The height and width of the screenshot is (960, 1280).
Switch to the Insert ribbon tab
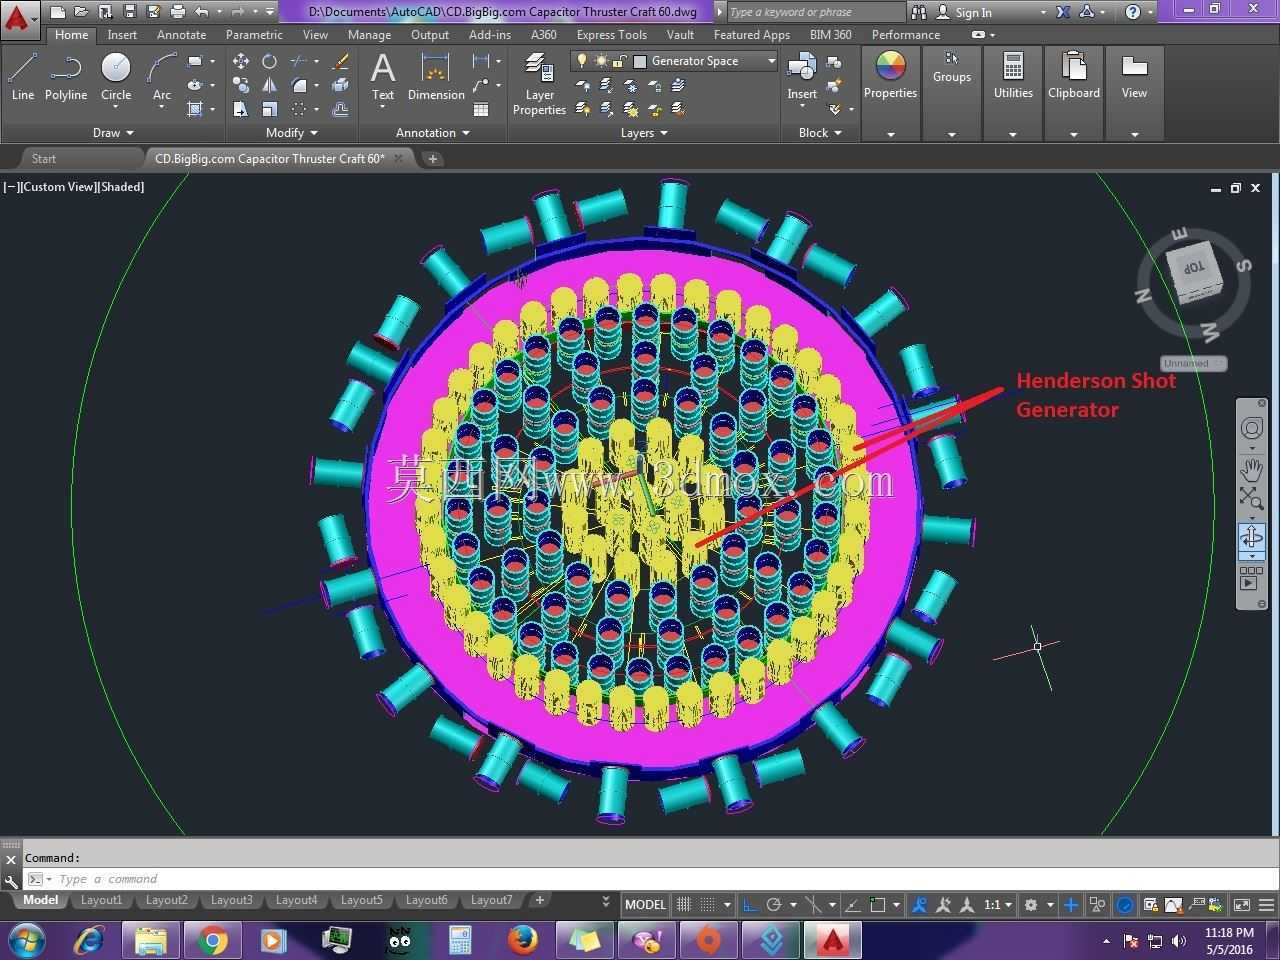(x=122, y=35)
